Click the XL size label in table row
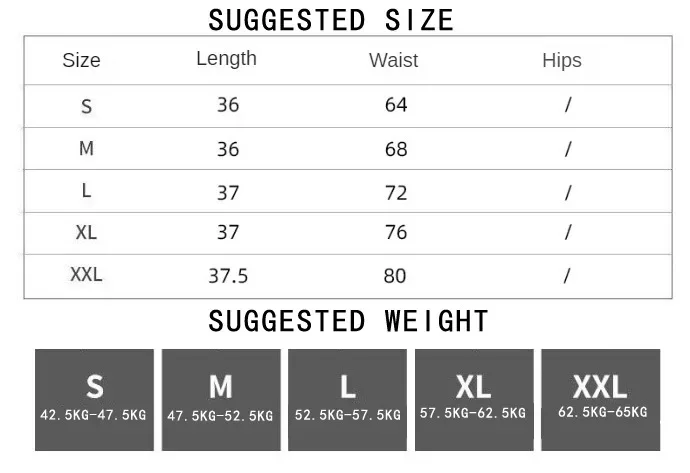 [86, 232]
